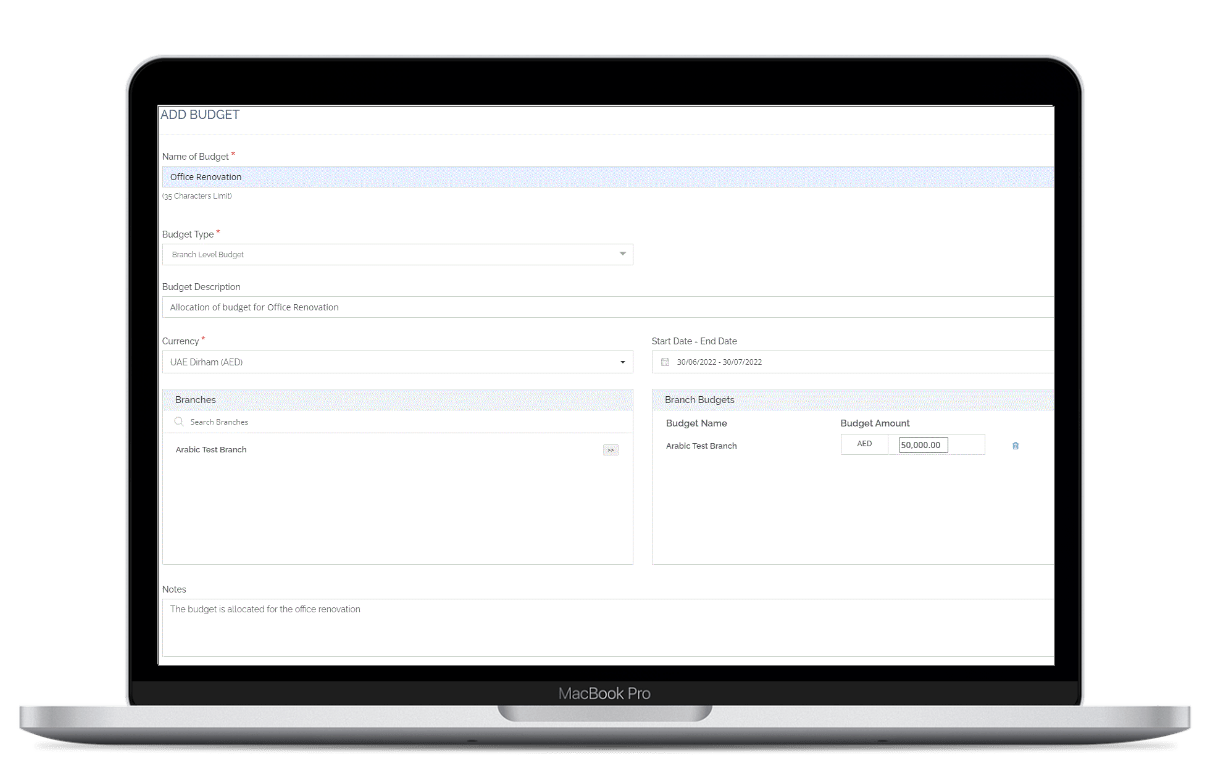Click Arabic Test Branch under Budget Name
The image size is (1210, 769).
[x=701, y=446]
